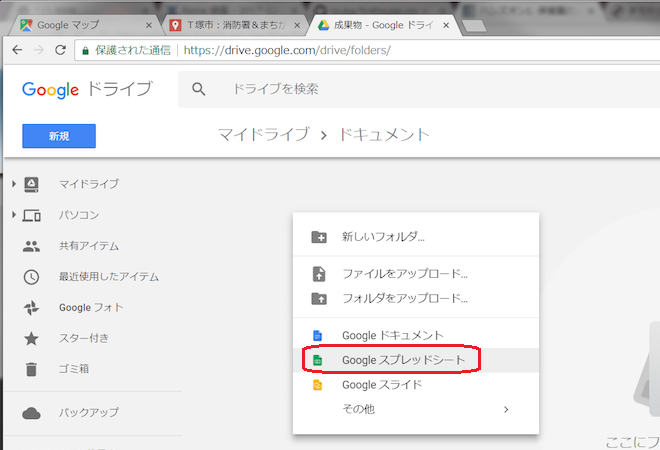This screenshot has width=660, height=450.
Task: Open Google フォト in the sidebar
Action: (x=93, y=308)
